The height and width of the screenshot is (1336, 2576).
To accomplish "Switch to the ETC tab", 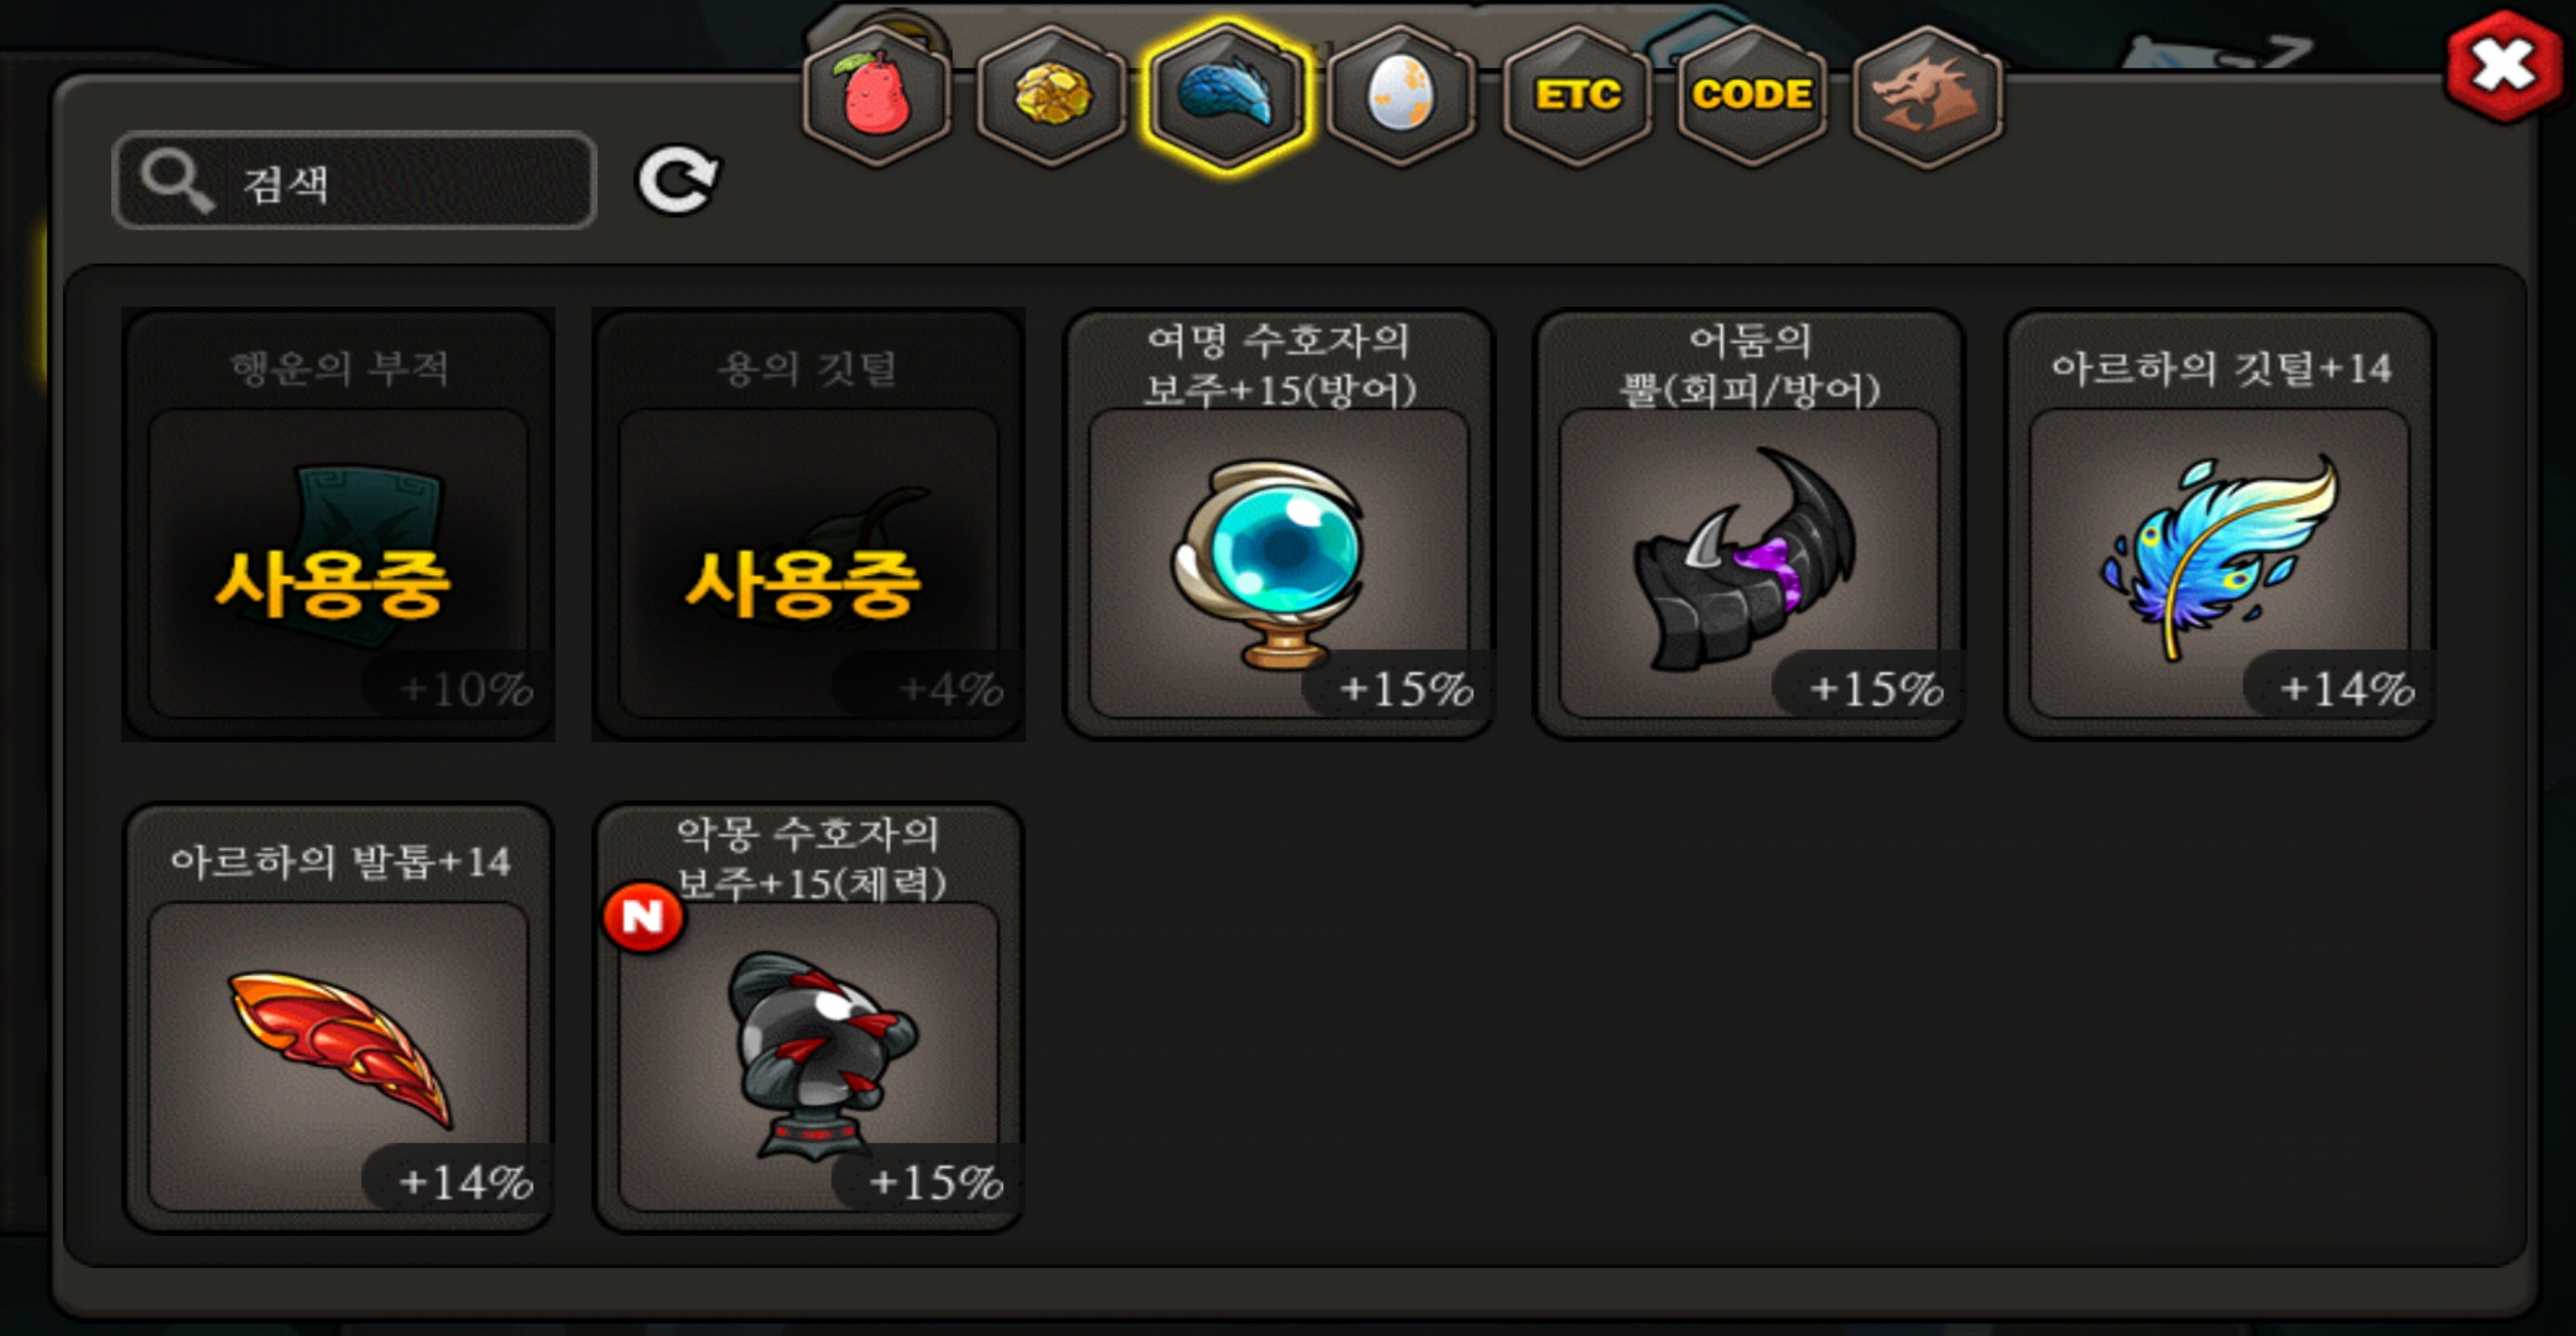I will 1577,96.
